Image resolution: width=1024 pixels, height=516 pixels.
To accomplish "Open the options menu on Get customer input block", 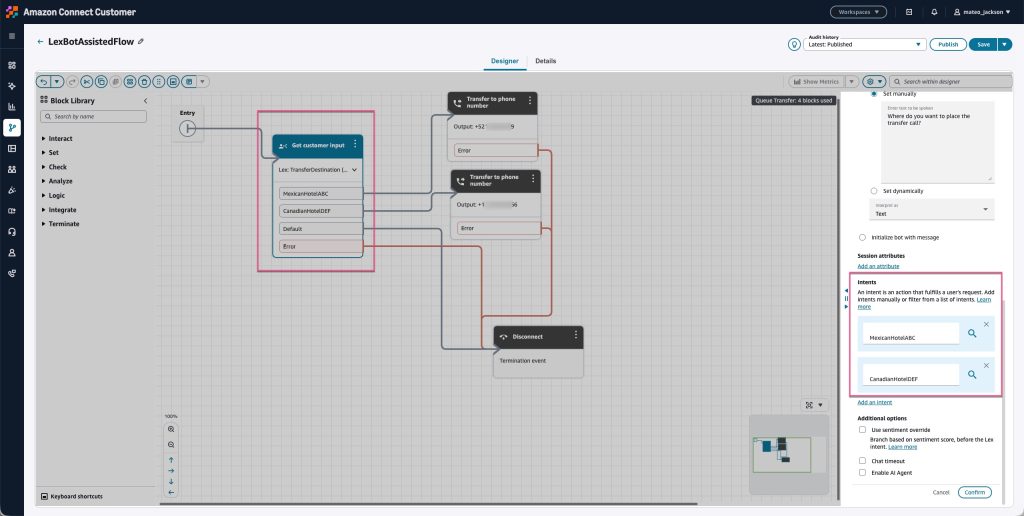I will click(355, 144).
